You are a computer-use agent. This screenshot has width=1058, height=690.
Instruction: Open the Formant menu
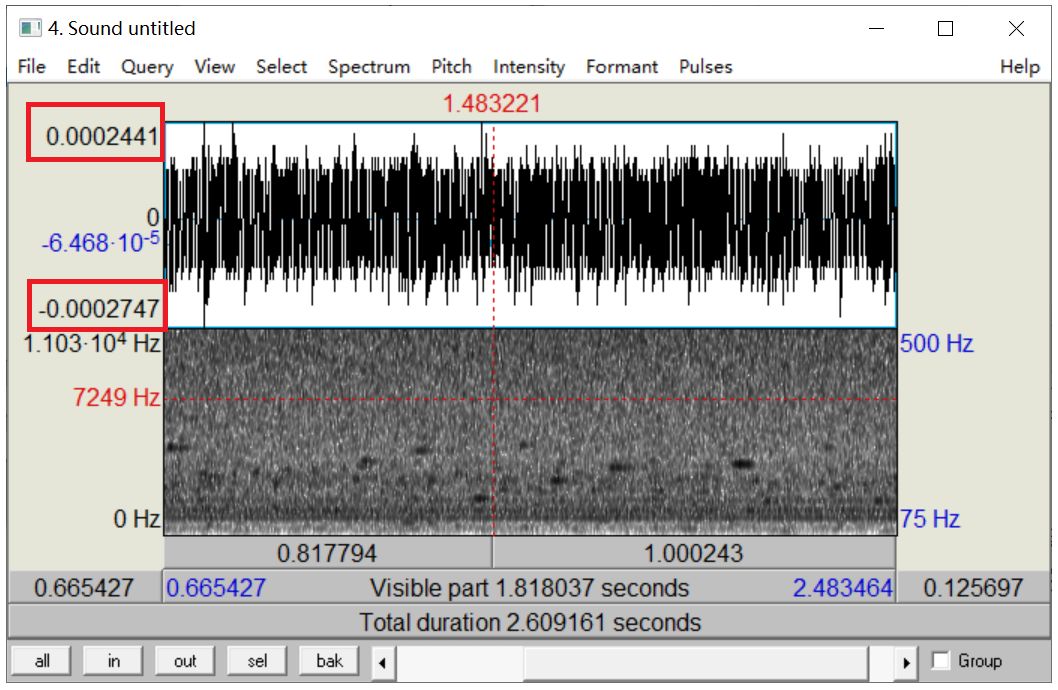click(x=621, y=67)
